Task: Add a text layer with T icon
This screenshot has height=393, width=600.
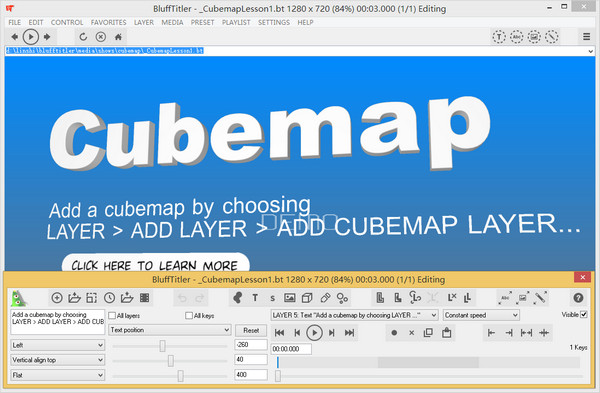Action: tap(255, 298)
